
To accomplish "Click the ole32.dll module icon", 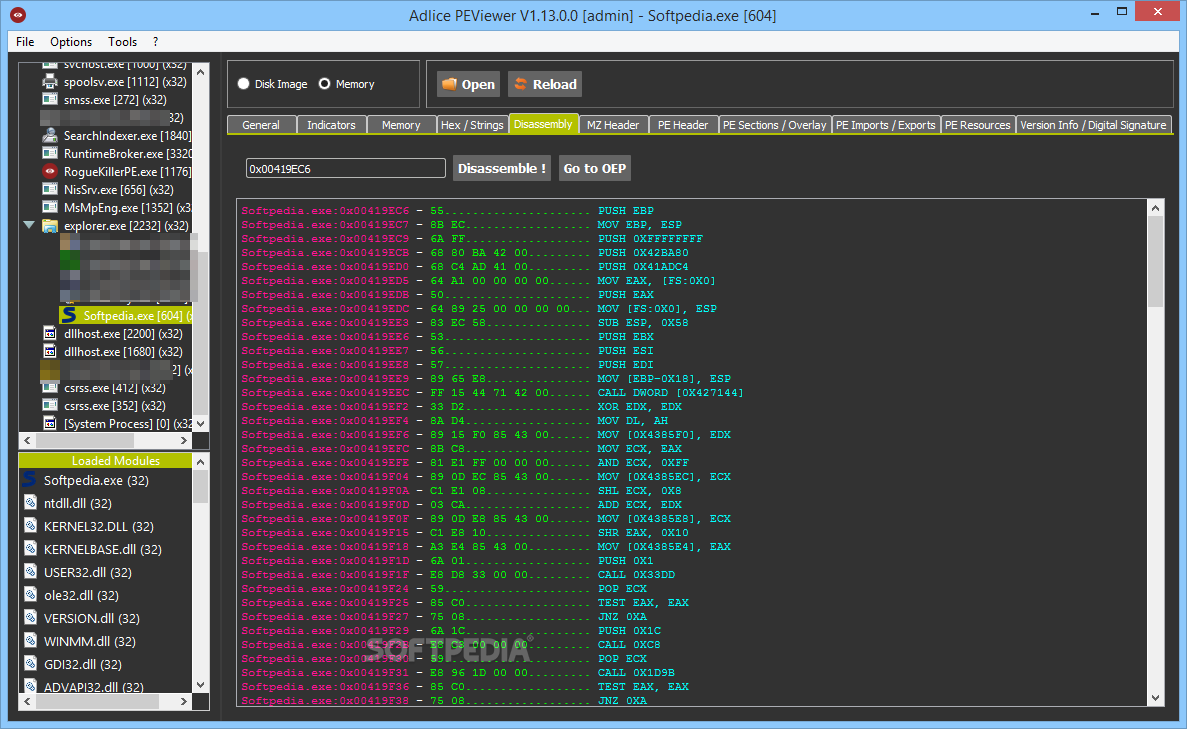I will 30,594.
